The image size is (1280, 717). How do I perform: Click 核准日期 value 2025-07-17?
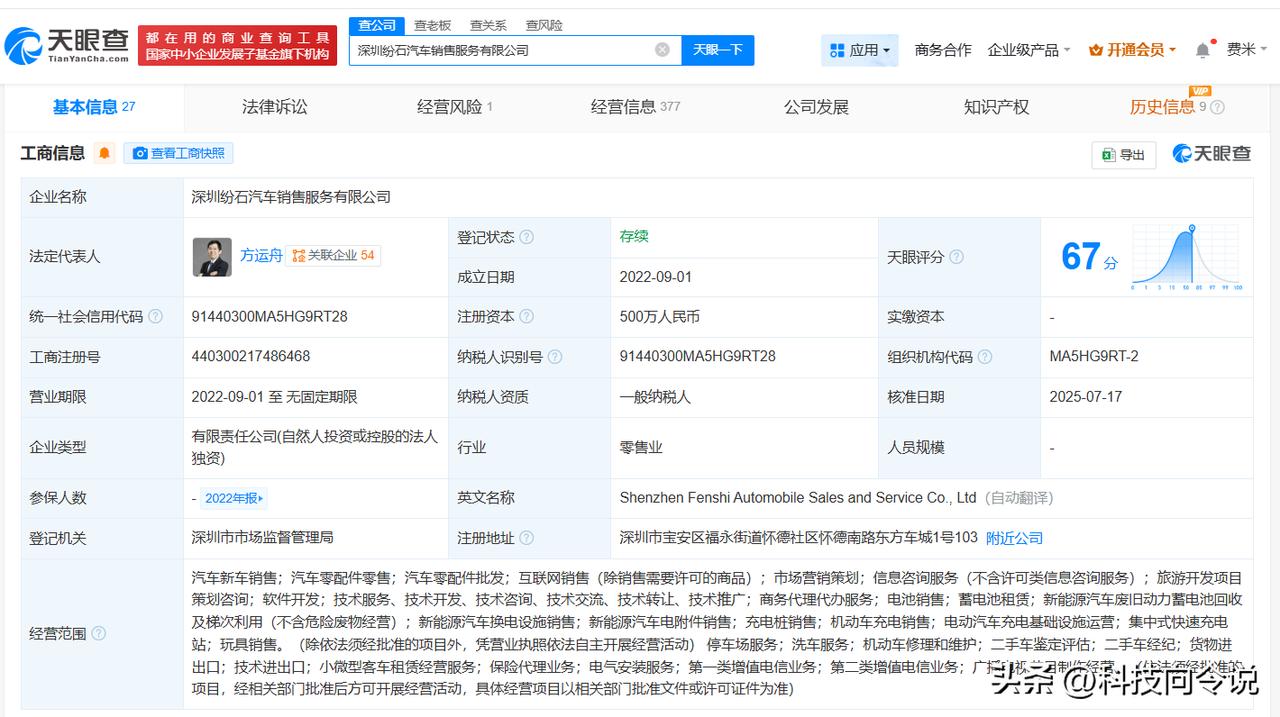1086,397
